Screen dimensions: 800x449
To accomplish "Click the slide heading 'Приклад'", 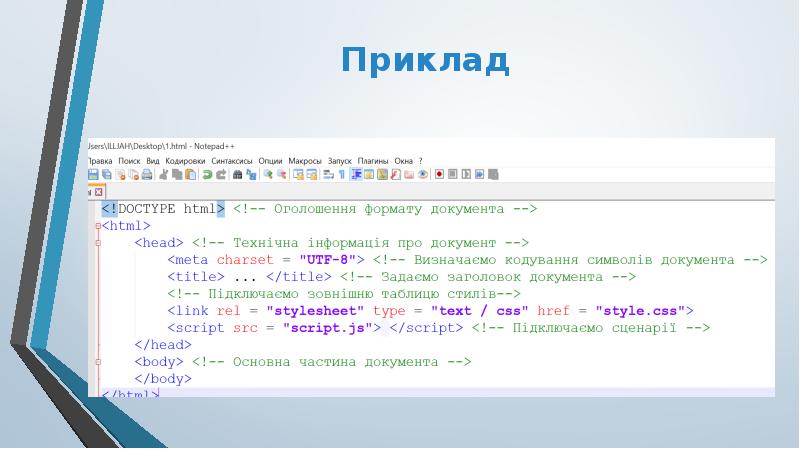I will (425, 60).
